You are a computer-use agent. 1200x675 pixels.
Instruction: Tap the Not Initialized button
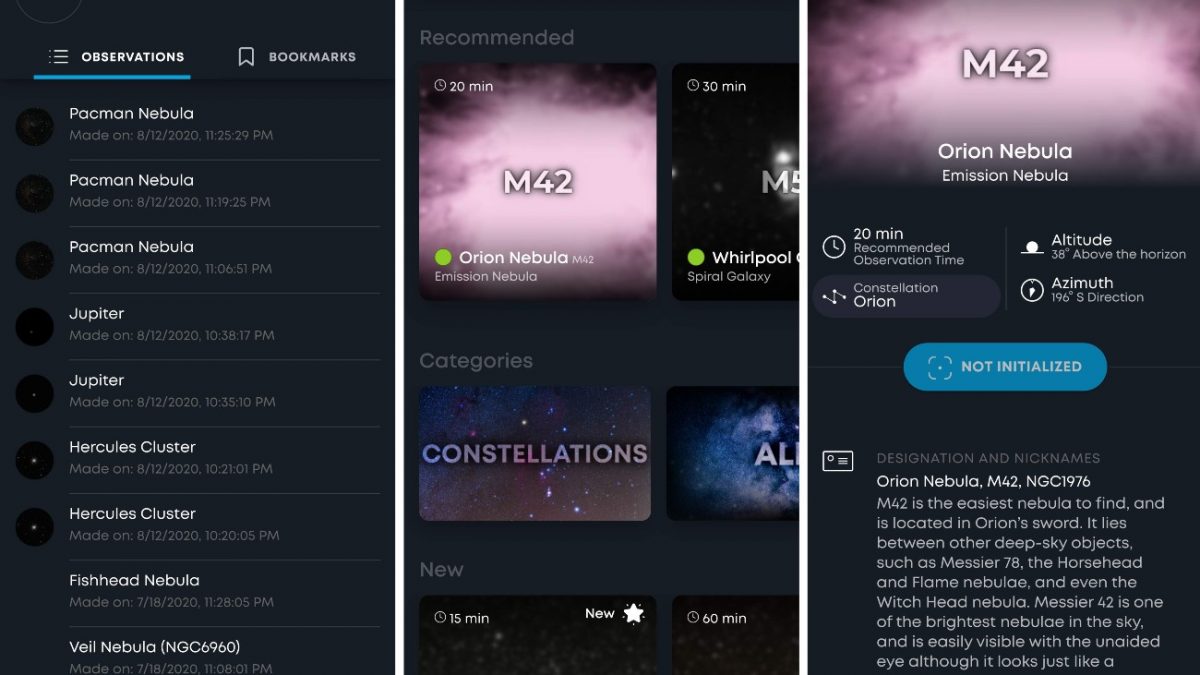(1005, 367)
